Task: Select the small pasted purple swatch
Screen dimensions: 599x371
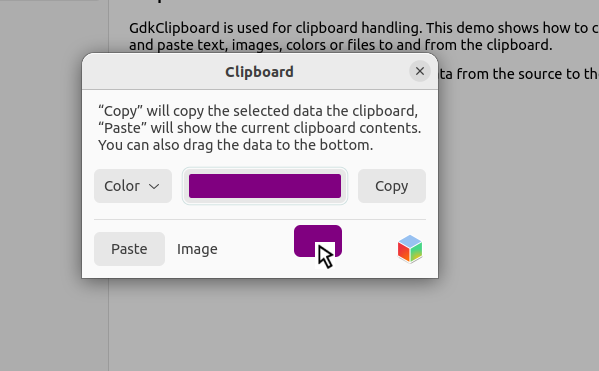Action: point(317,241)
